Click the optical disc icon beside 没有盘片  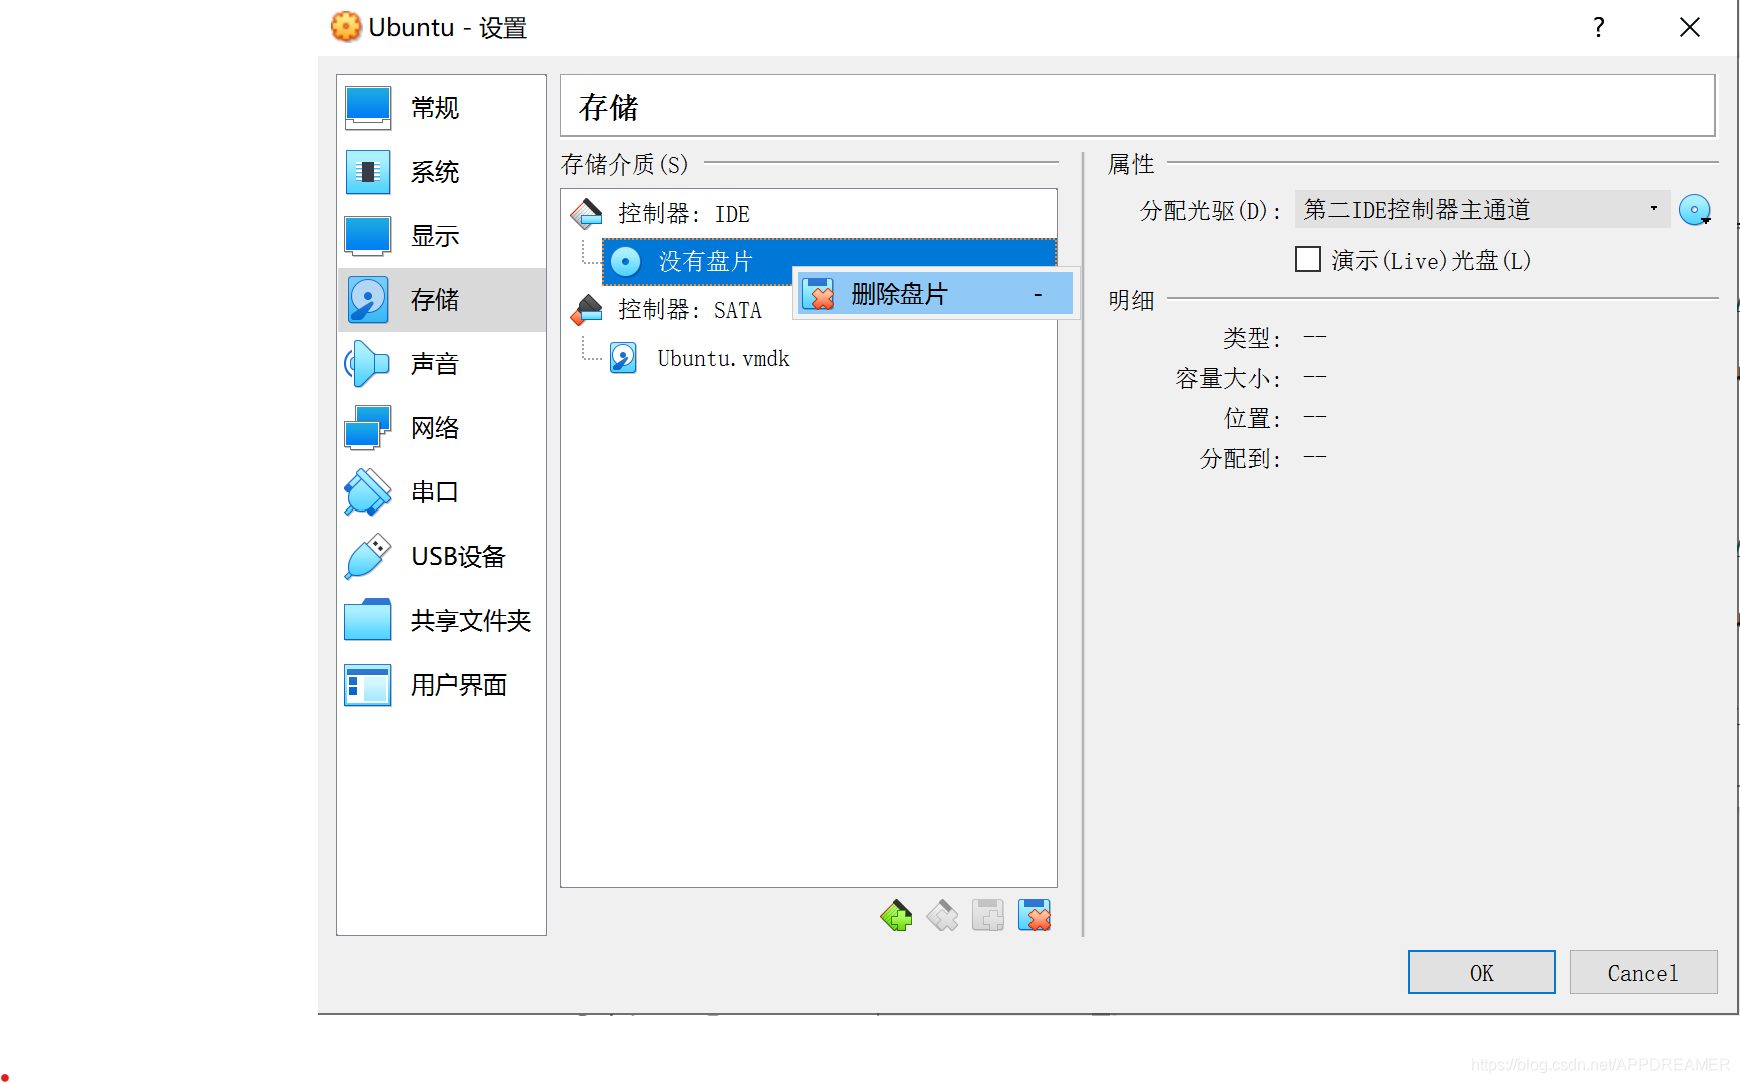[x=625, y=262]
